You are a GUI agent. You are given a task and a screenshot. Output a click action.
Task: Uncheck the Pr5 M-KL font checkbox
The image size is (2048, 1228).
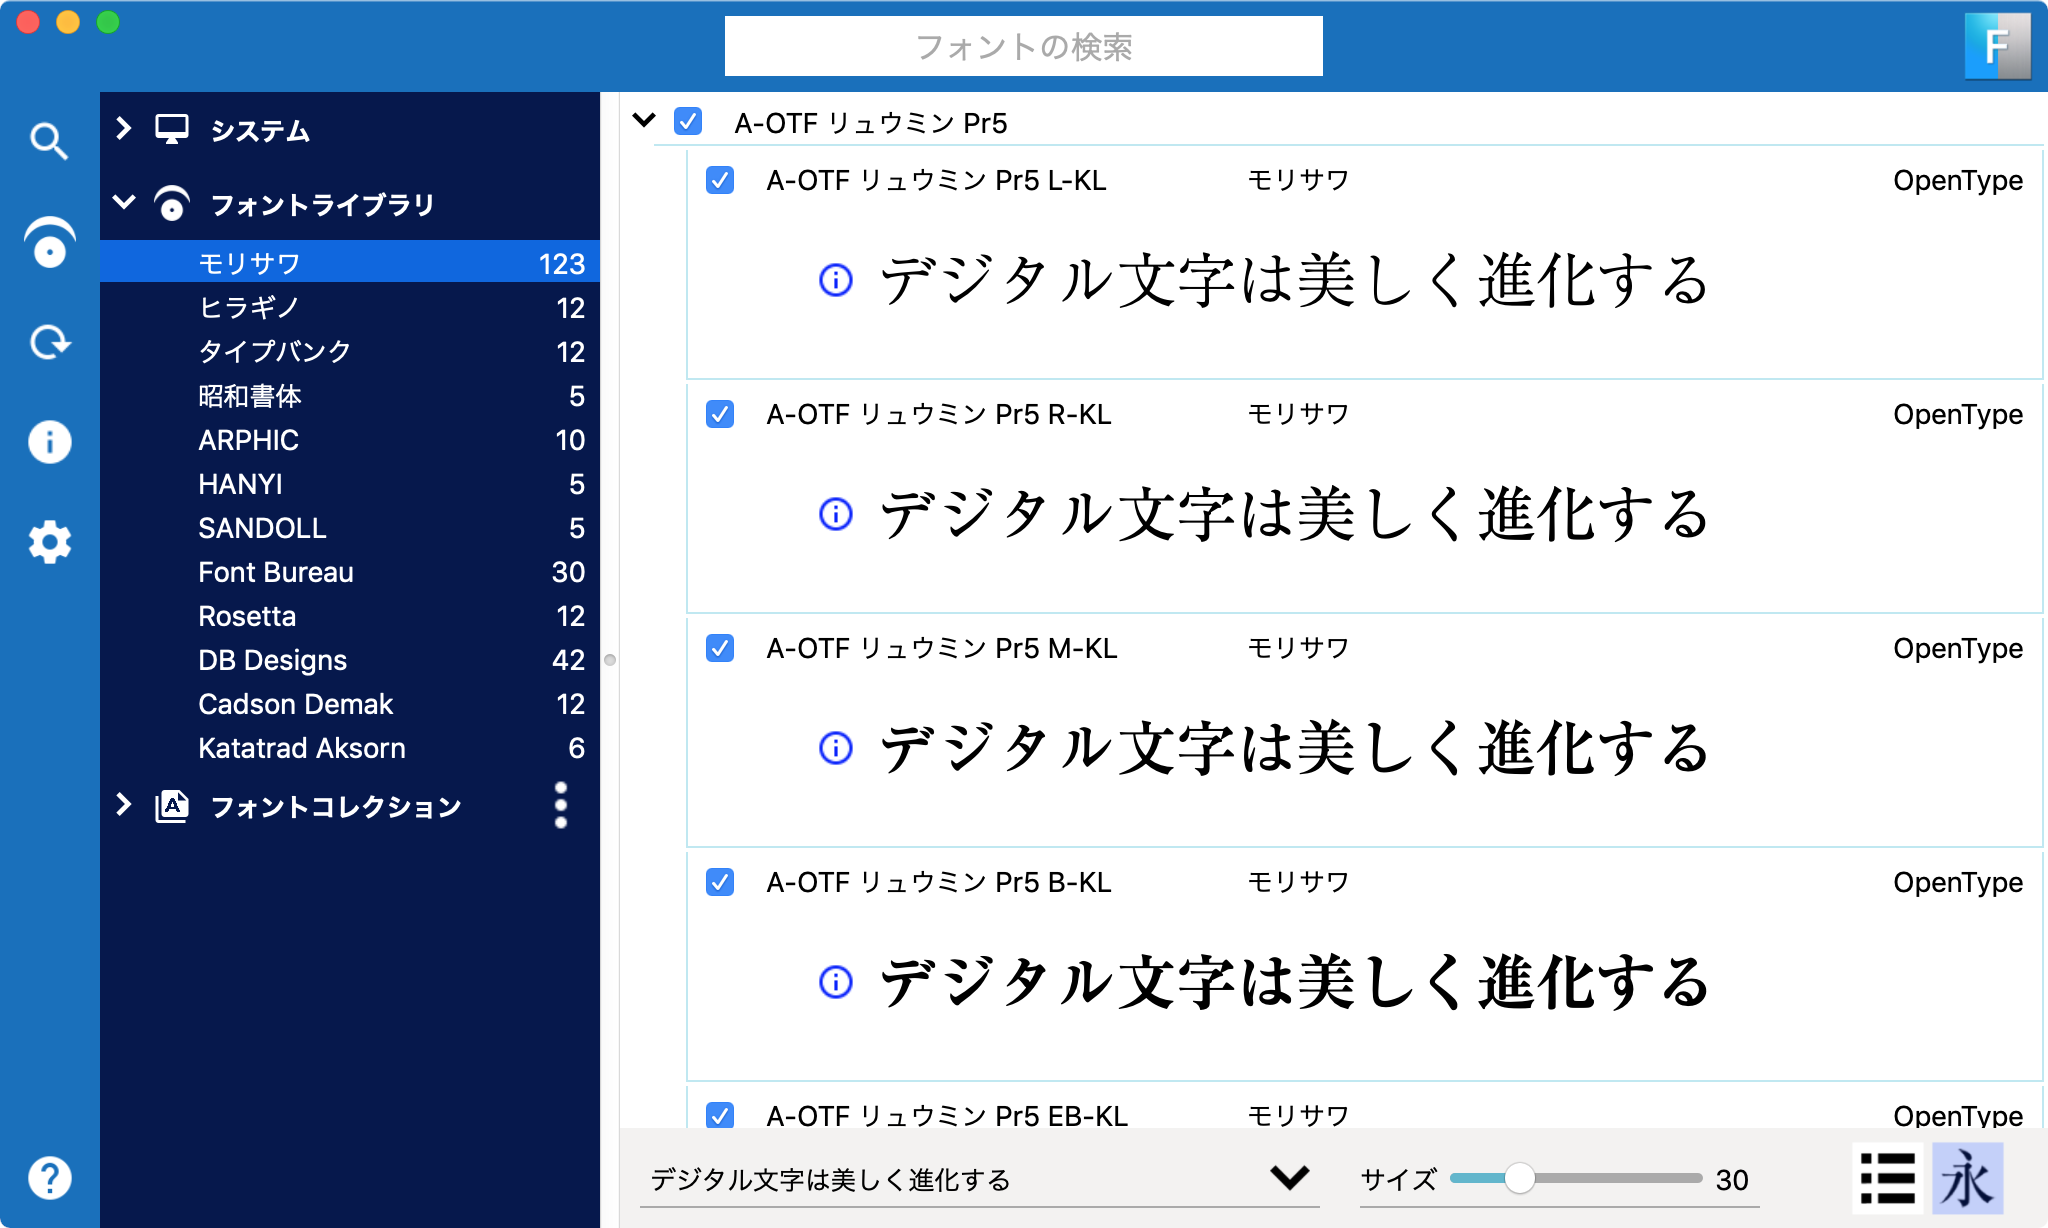[x=720, y=648]
